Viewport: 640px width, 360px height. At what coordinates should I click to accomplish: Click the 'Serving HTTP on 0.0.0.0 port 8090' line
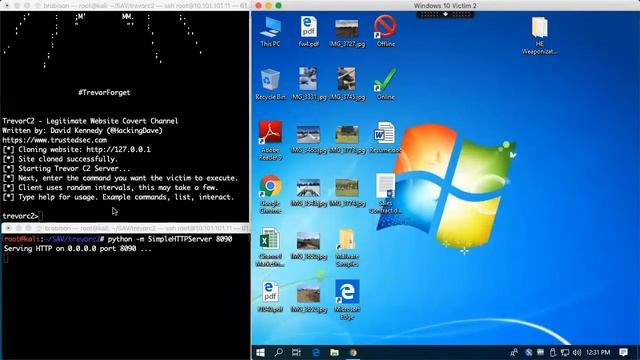[78, 249]
